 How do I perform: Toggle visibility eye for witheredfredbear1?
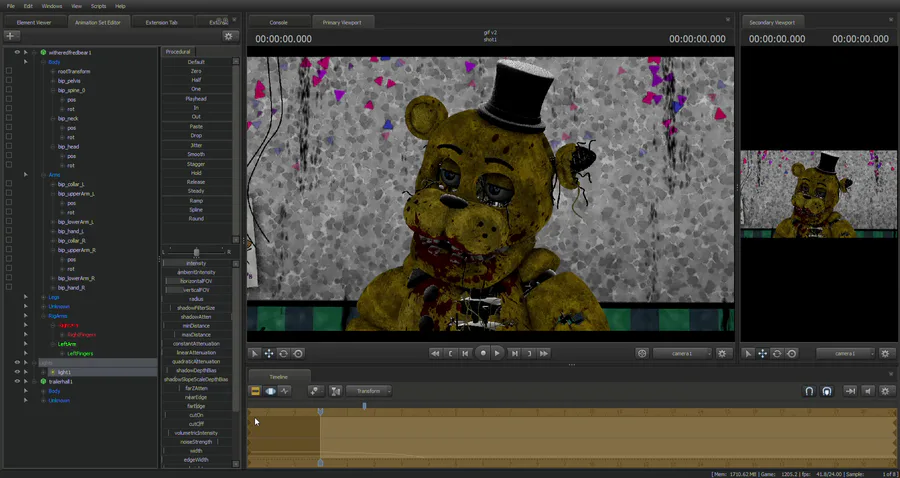pyautogui.click(x=17, y=52)
